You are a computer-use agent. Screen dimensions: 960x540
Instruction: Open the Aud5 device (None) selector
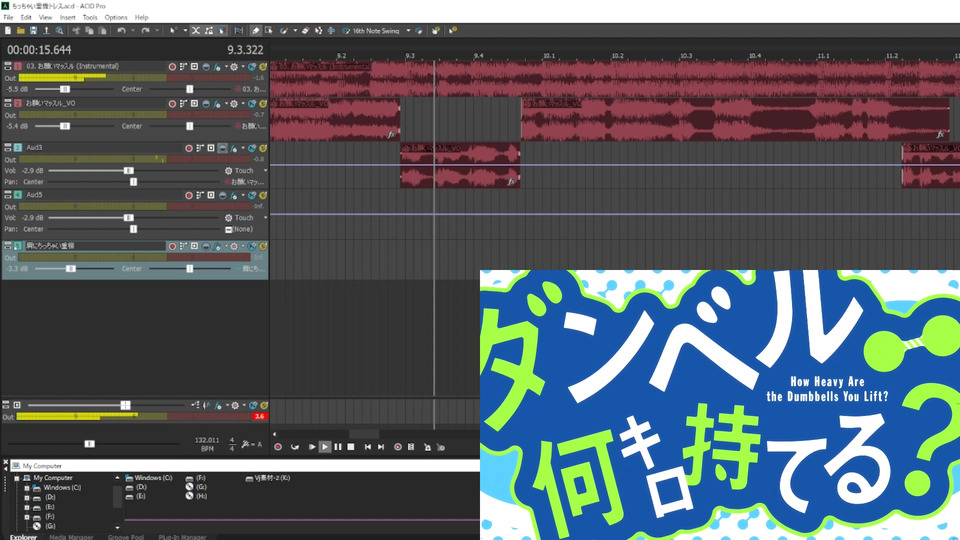coord(239,229)
